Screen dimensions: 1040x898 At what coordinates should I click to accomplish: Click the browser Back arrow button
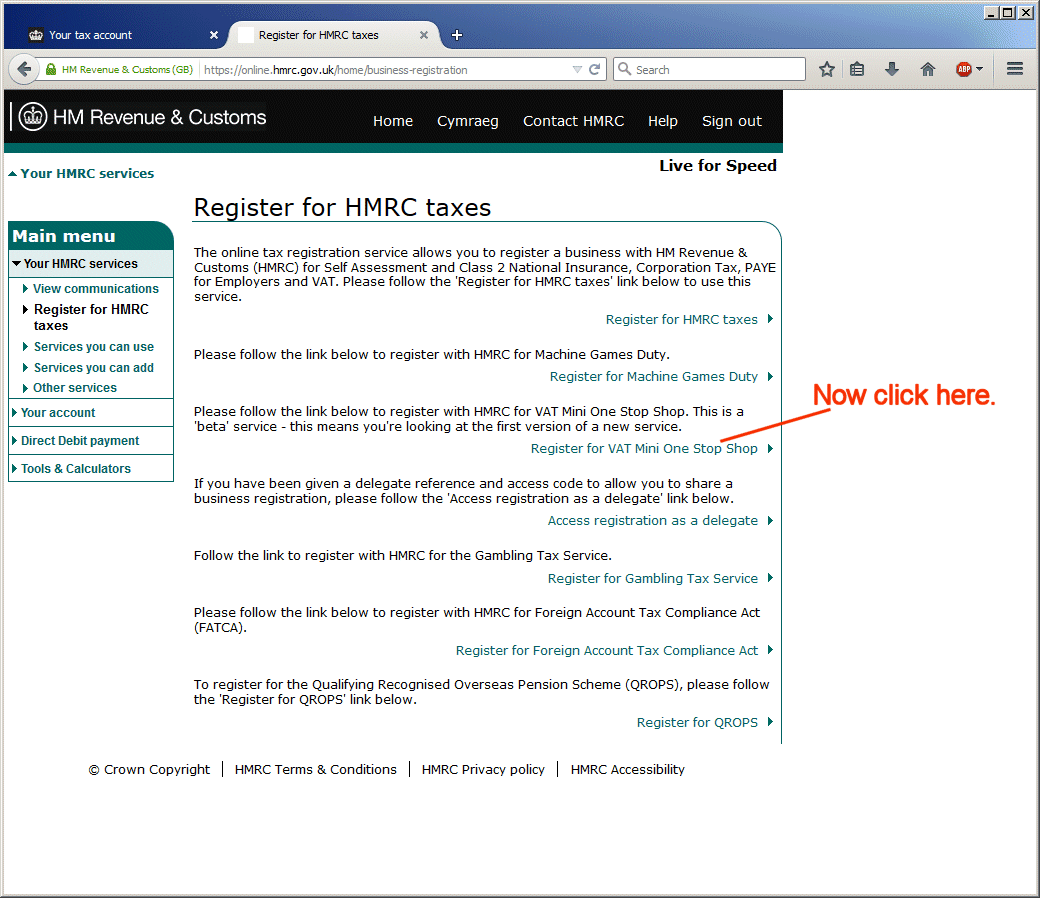pos(25,69)
